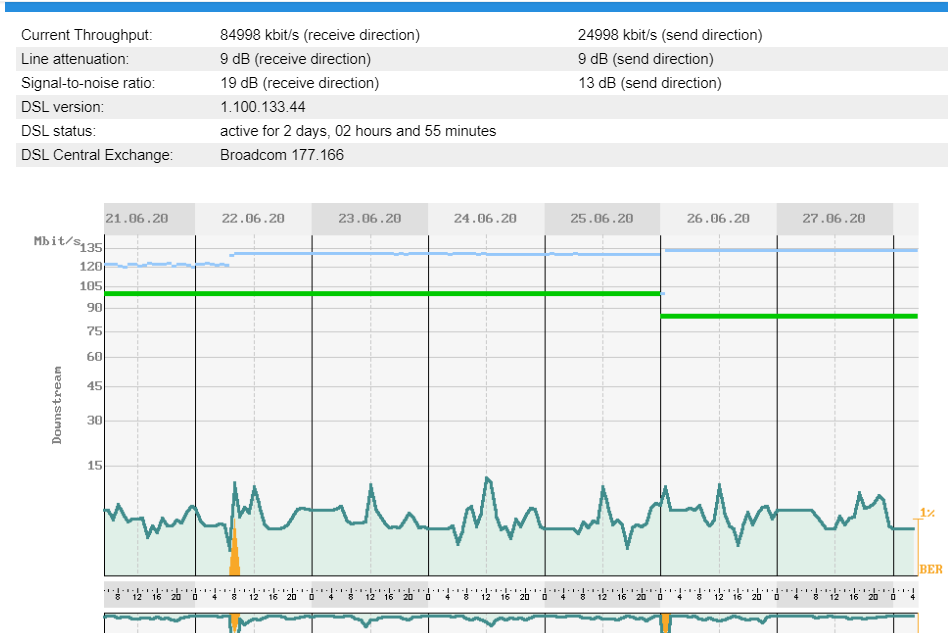Click the DSL version value 1.100.133.44

click(262, 107)
